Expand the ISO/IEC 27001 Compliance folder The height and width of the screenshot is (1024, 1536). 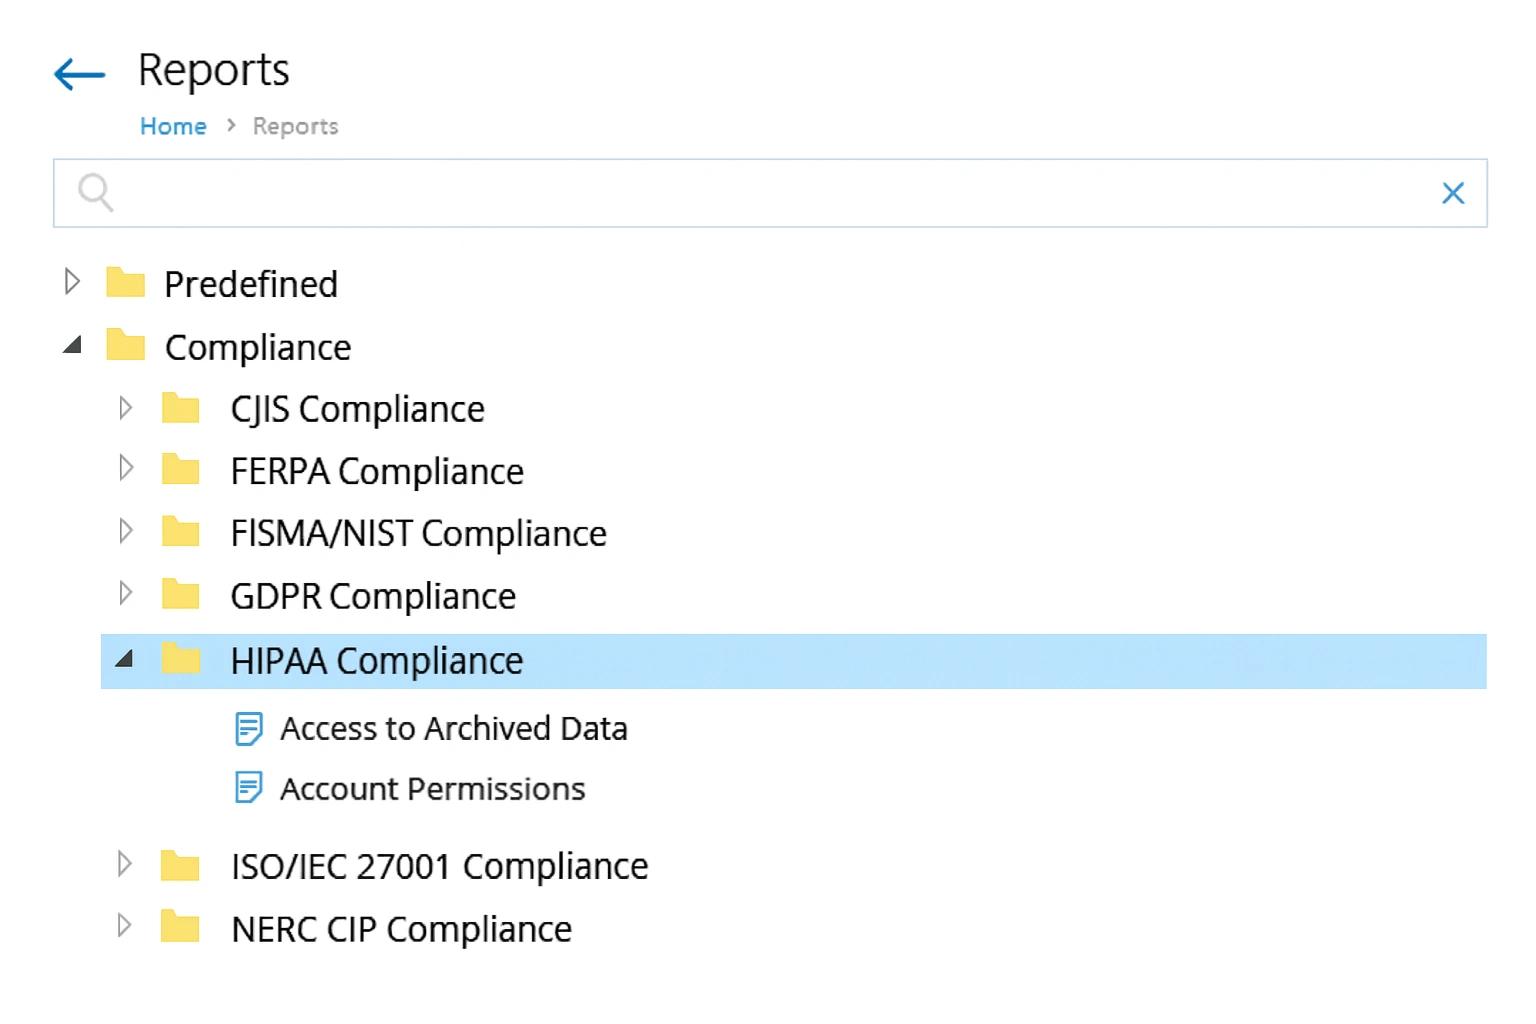point(126,864)
